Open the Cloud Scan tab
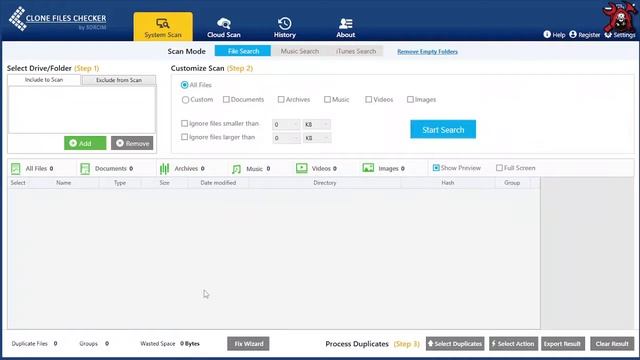This screenshot has height=360, width=640. click(x=224, y=28)
